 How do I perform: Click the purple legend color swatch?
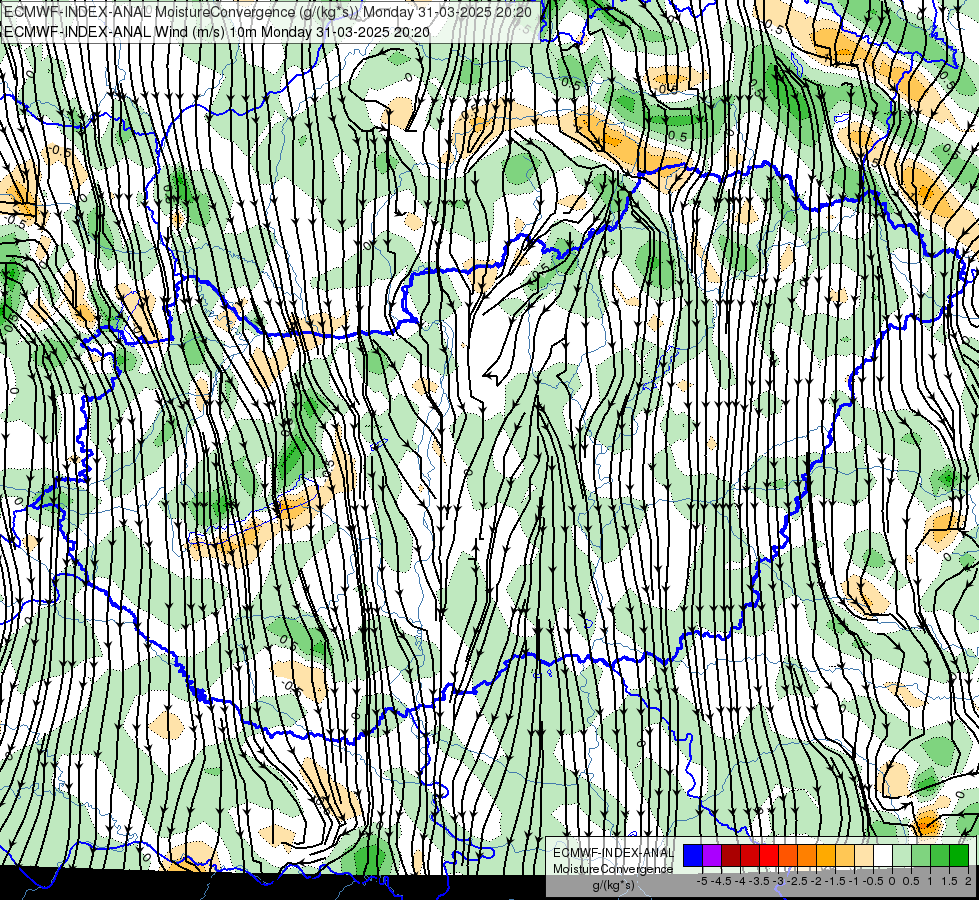point(712,856)
